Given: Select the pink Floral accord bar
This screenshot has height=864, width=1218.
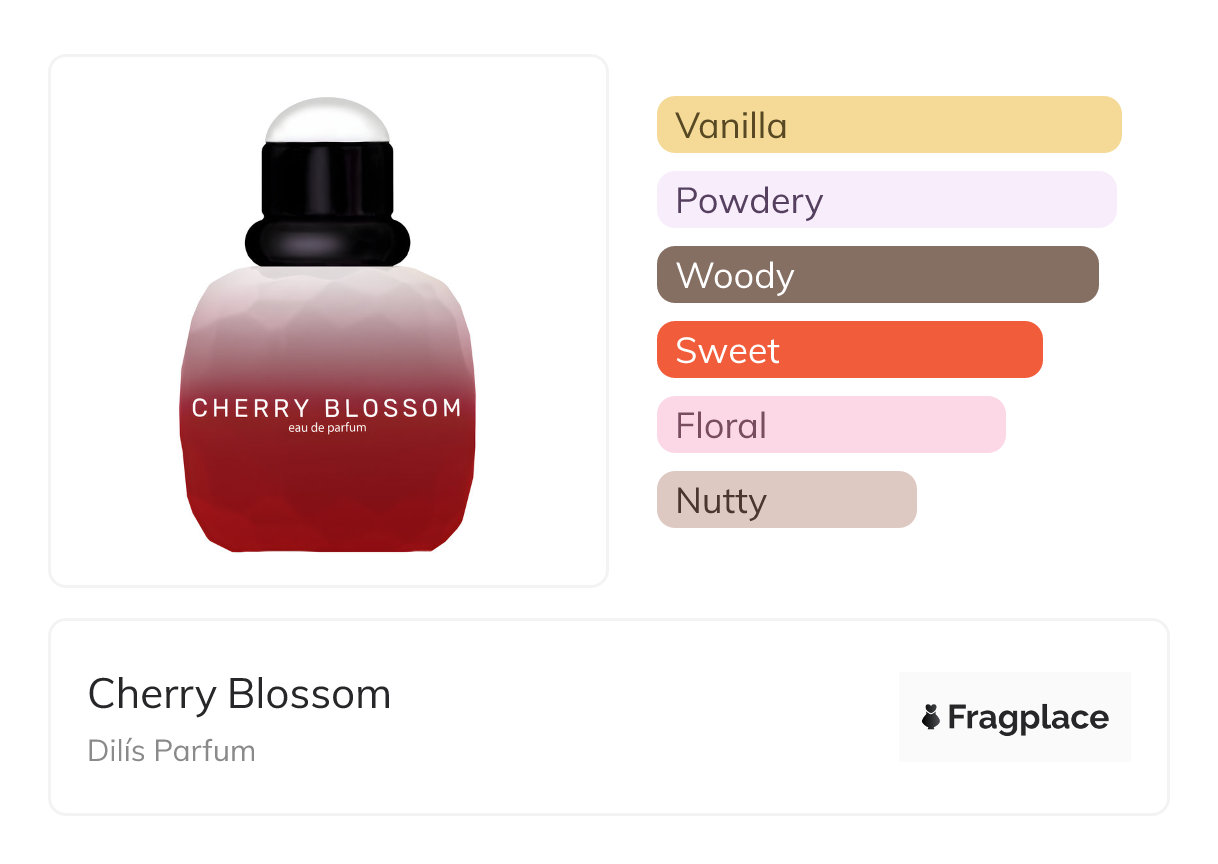Looking at the screenshot, I should point(830,425).
